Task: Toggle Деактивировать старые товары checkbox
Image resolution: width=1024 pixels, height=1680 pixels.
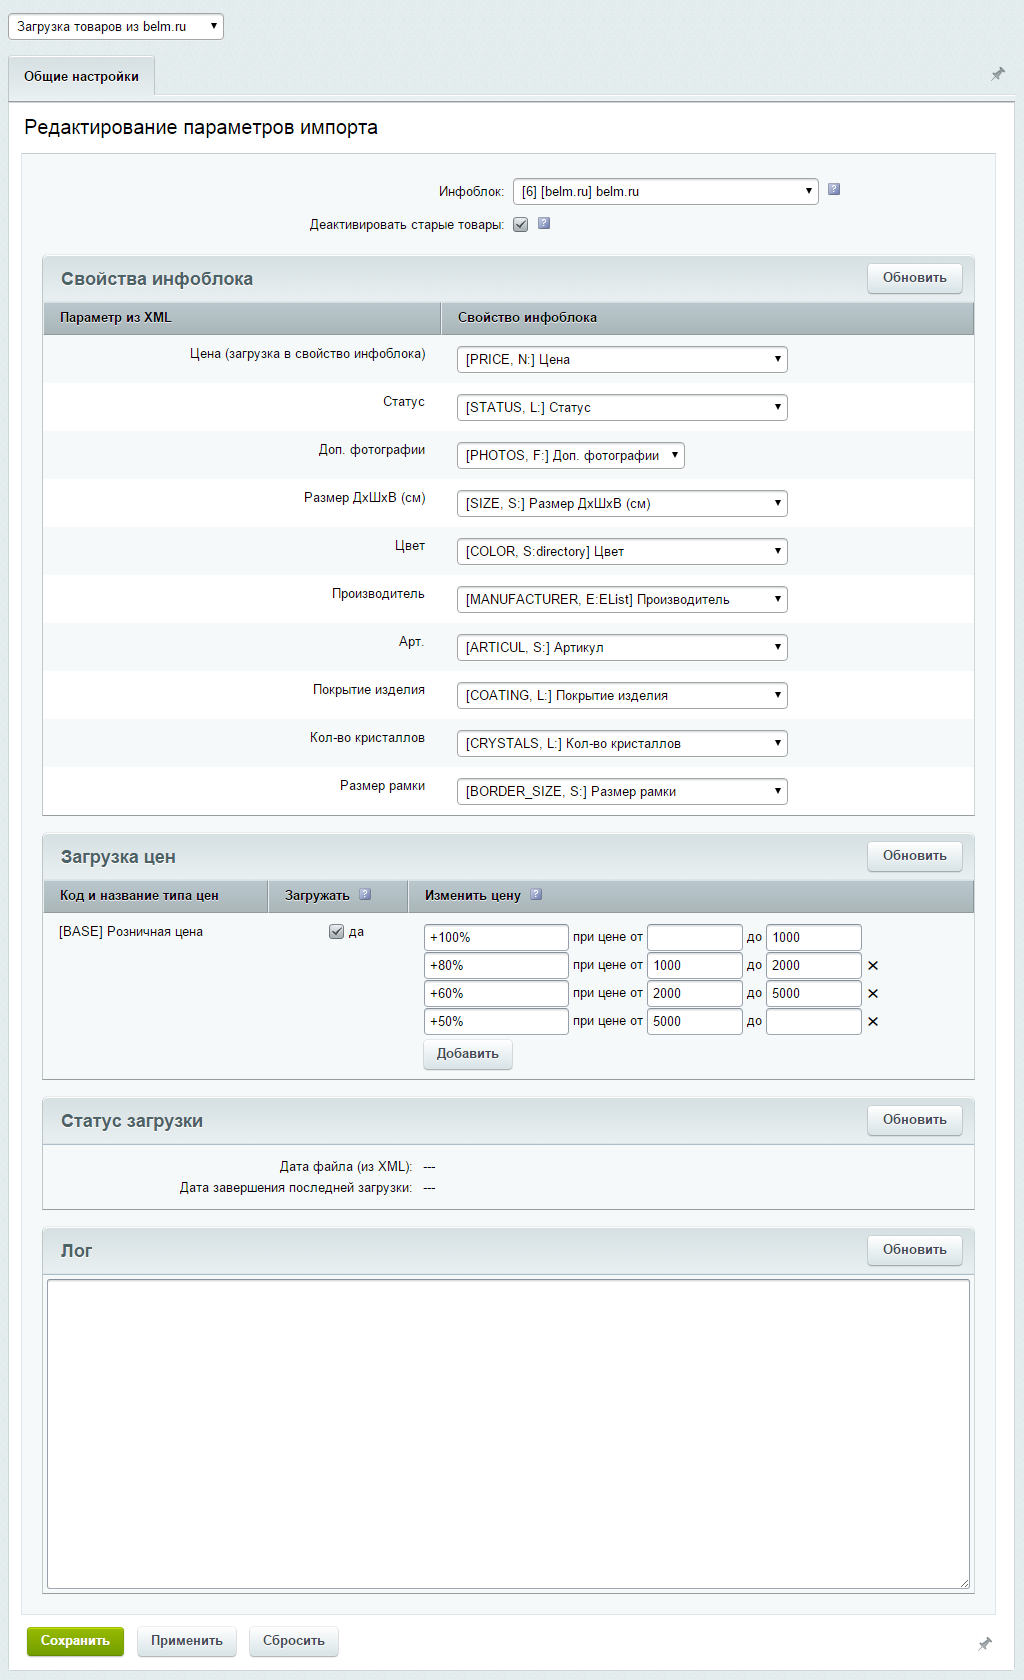Action: (520, 224)
